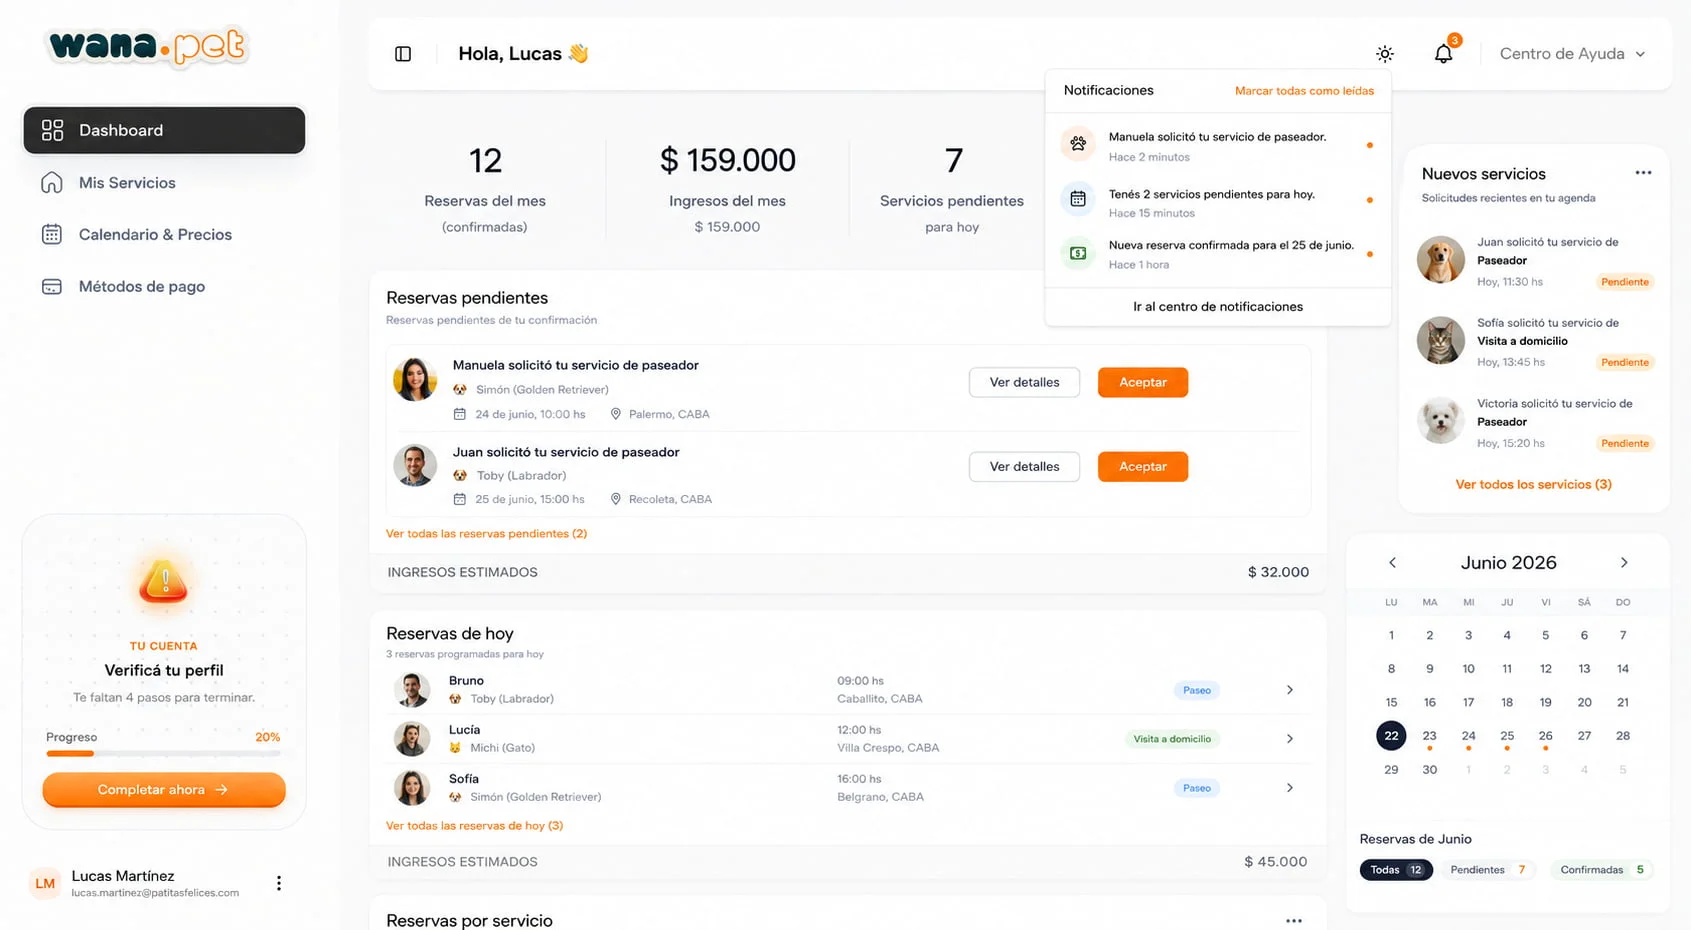The image size is (1691, 930).
Task: Open Lucas Martínez account options menu
Action: coord(279,883)
